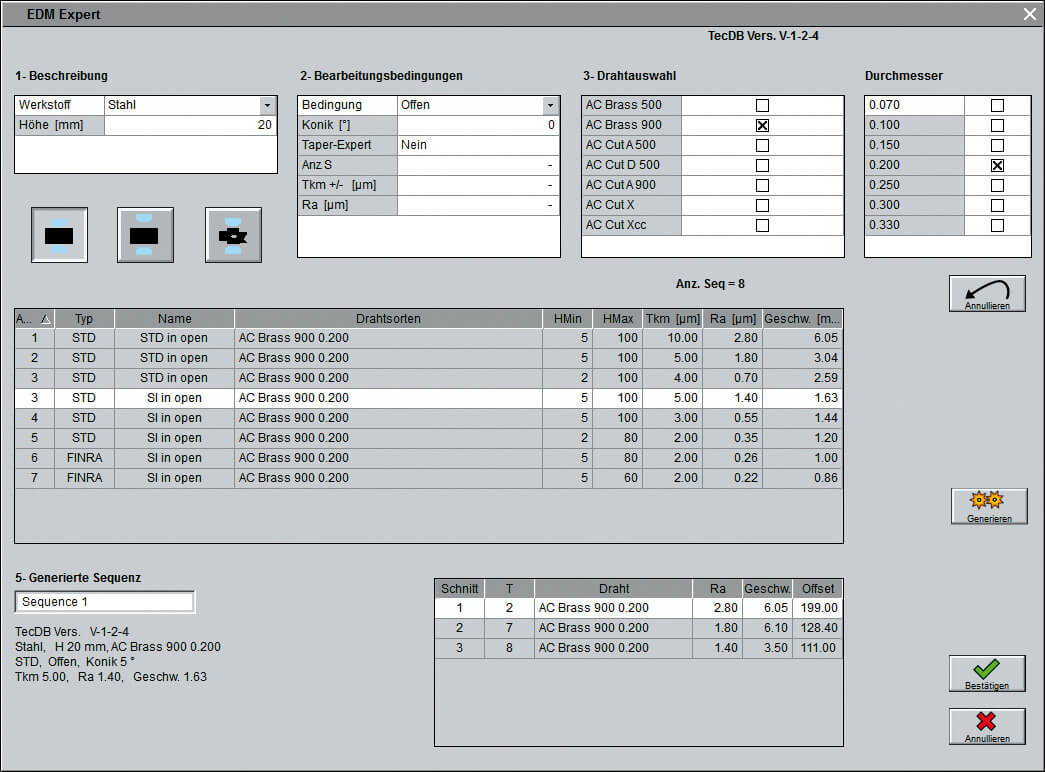This screenshot has width=1045, height=772.
Task: Tick the AC Cut Xcc wire checkbox
Action: pyautogui.click(x=762, y=225)
